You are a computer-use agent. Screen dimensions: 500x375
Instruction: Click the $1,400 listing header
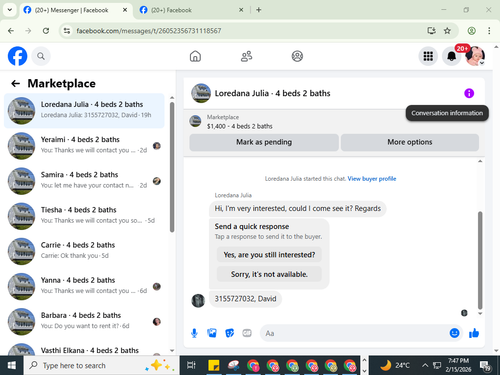click(x=240, y=126)
